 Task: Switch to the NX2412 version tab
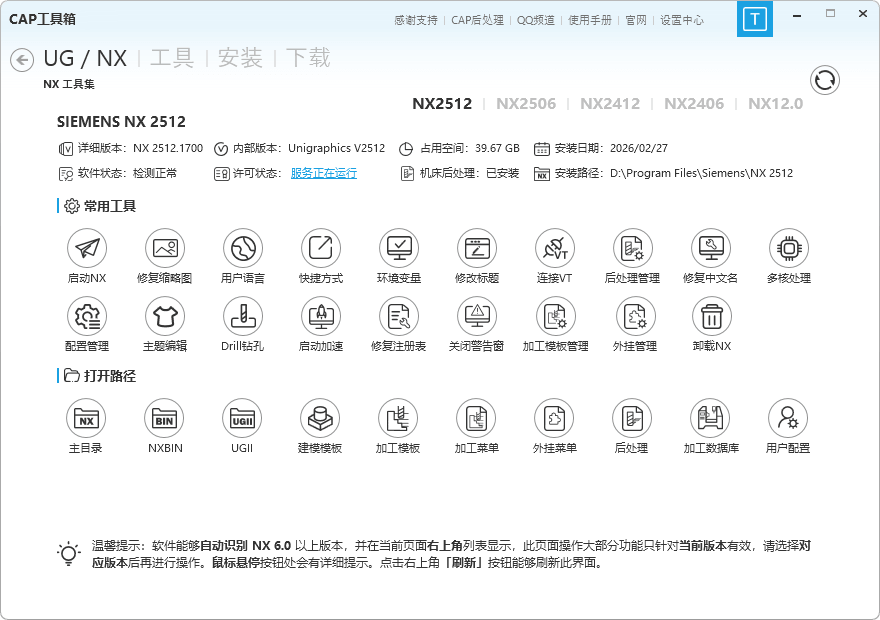[x=610, y=104]
